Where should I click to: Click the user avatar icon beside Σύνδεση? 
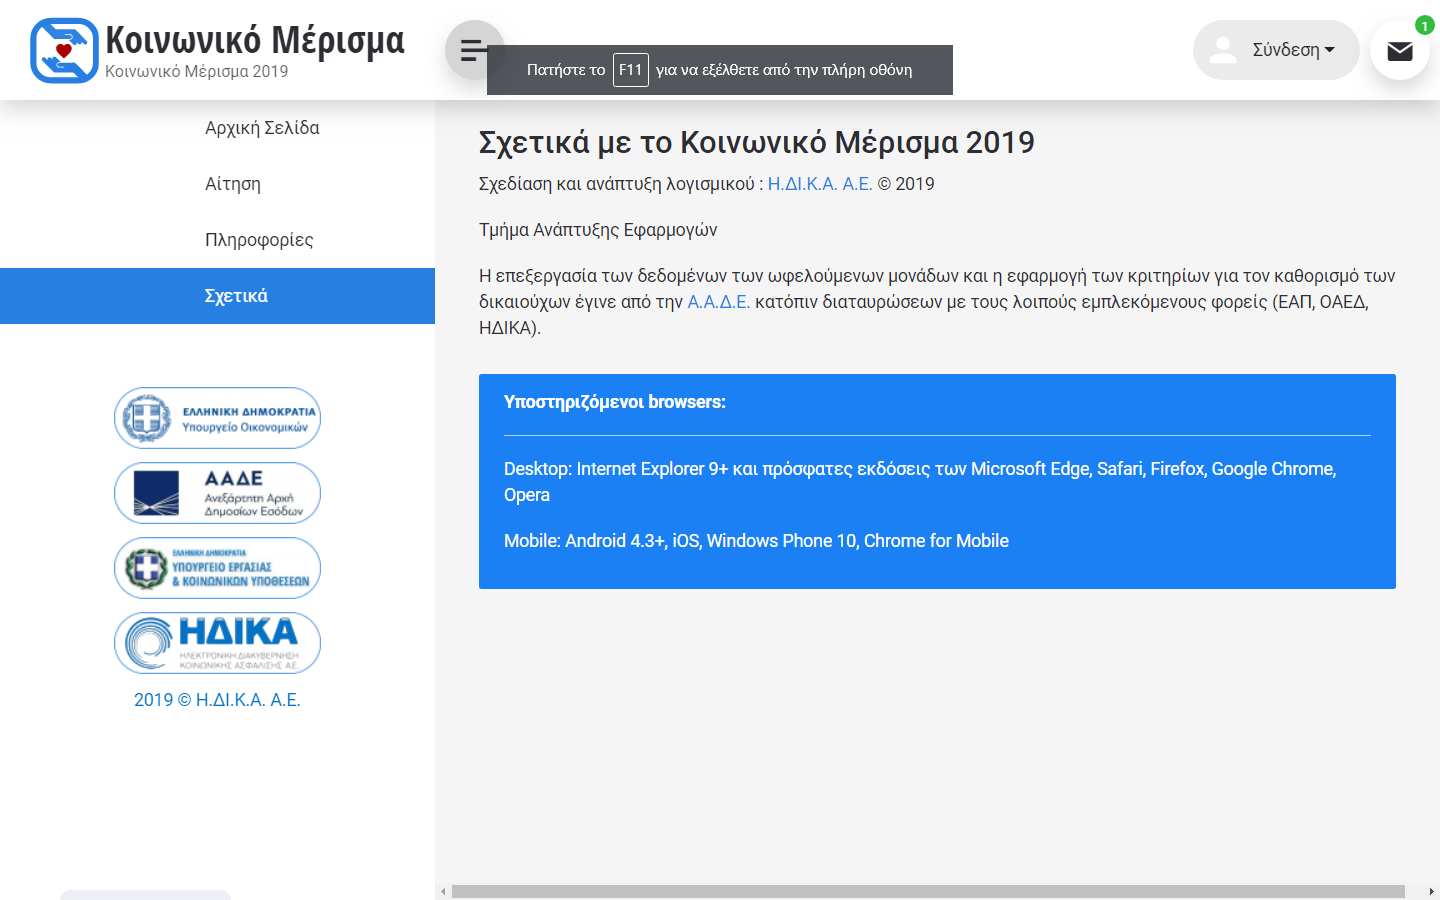[1222, 50]
